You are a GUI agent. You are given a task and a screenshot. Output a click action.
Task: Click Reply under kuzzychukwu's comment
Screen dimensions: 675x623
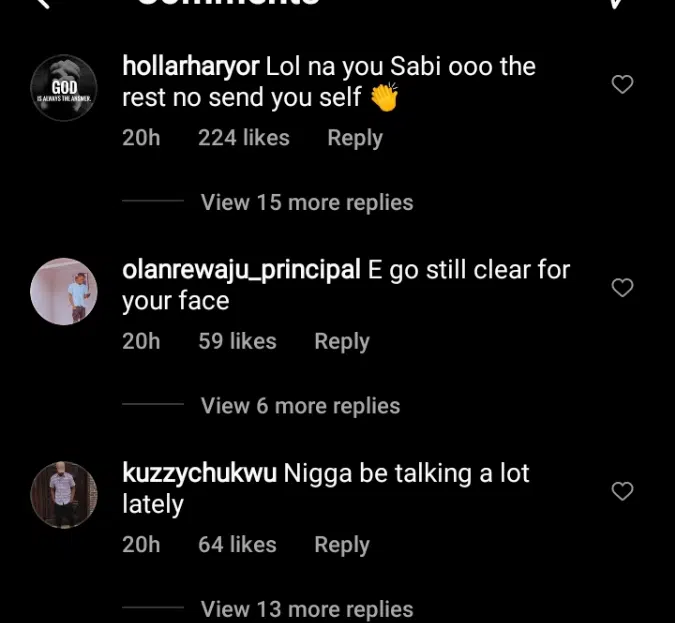pyautogui.click(x=342, y=545)
